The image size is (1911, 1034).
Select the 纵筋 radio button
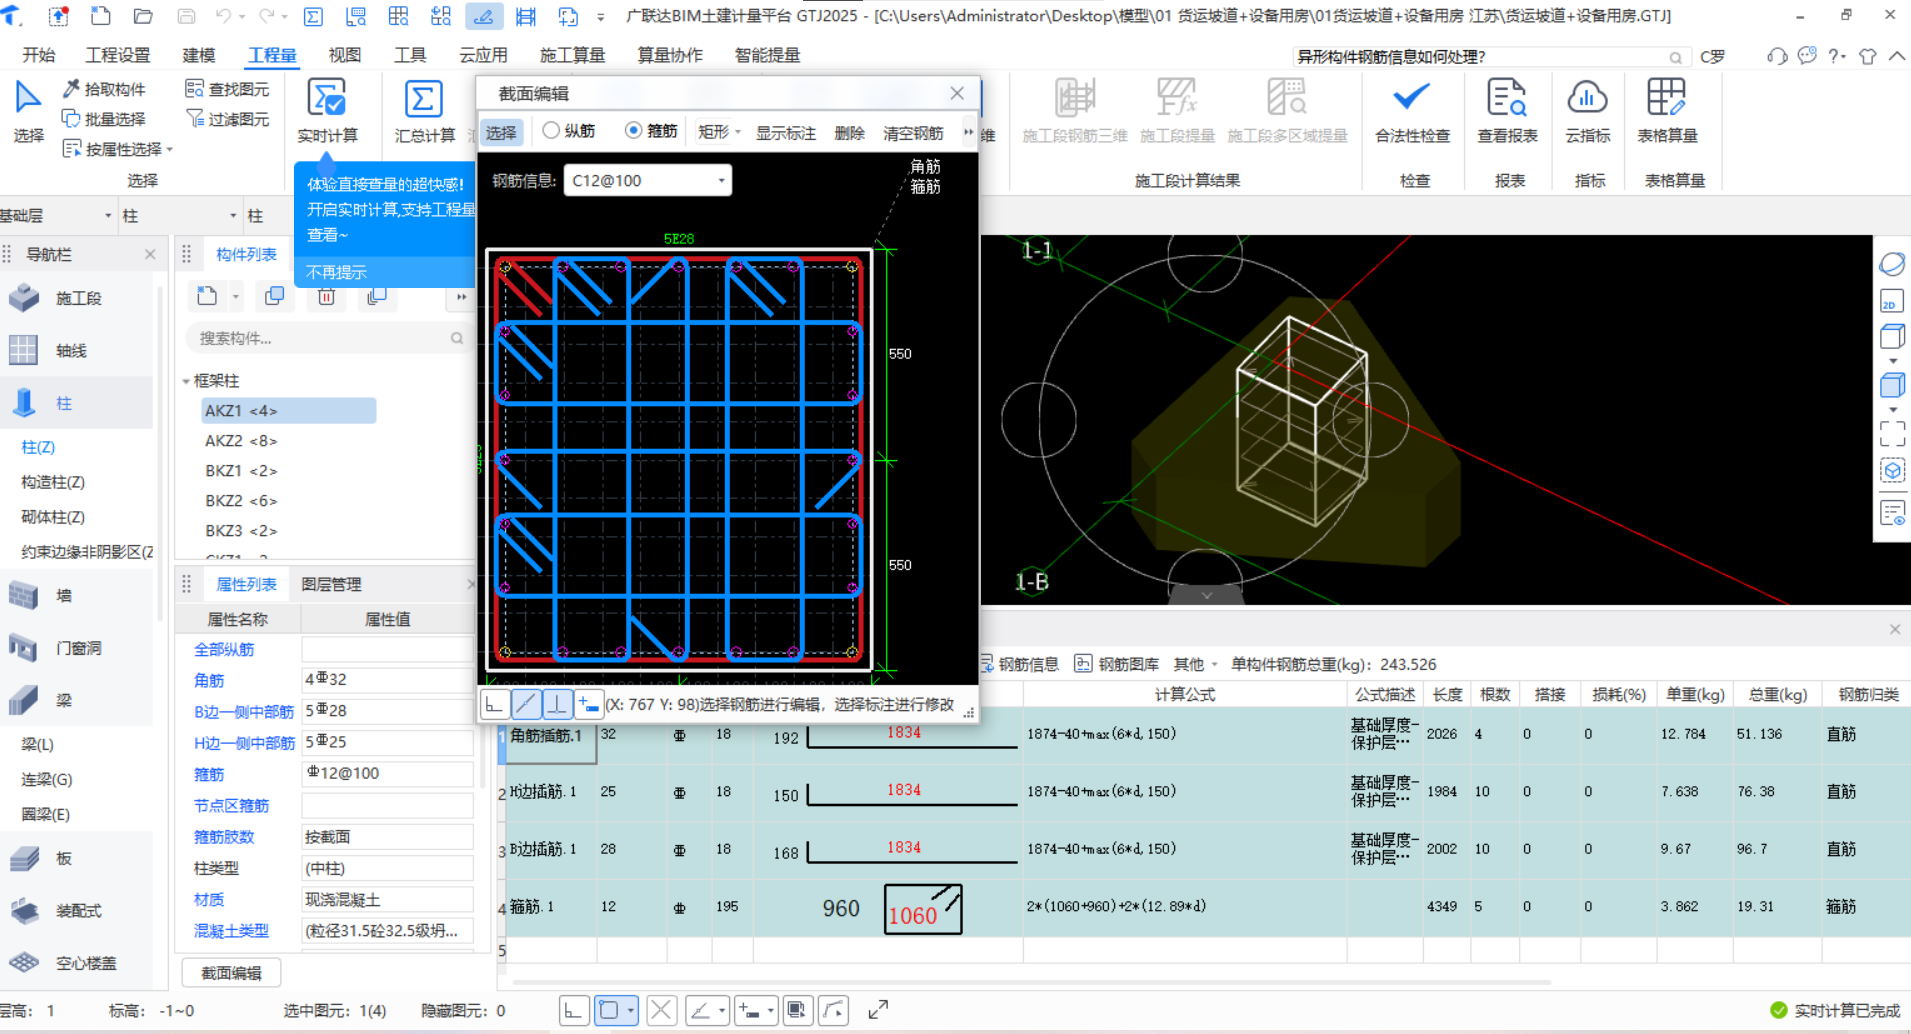(551, 131)
